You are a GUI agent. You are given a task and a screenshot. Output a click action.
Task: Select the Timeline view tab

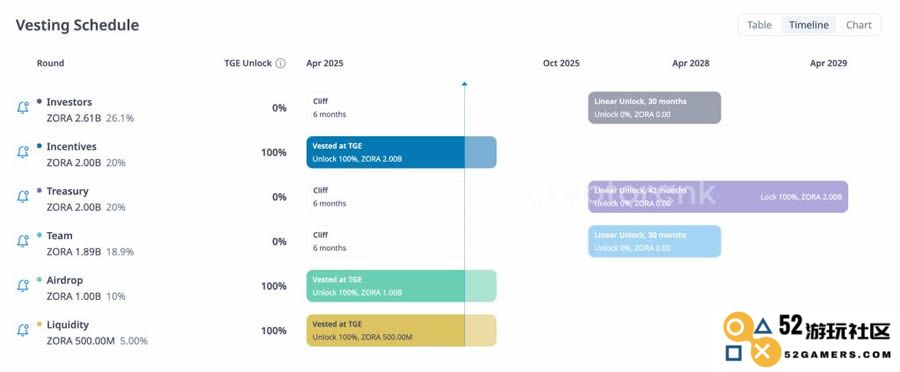[808, 25]
